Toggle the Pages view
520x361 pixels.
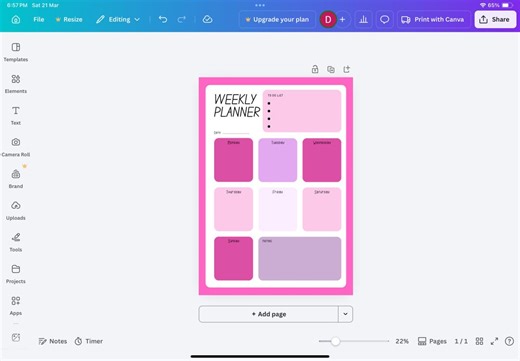(x=432, y=341)
